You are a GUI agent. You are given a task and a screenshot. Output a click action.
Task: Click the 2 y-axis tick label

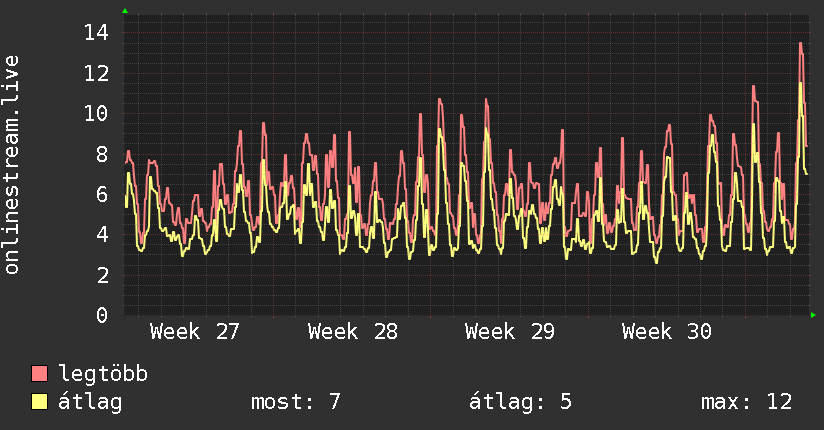(x=102, y=275)
